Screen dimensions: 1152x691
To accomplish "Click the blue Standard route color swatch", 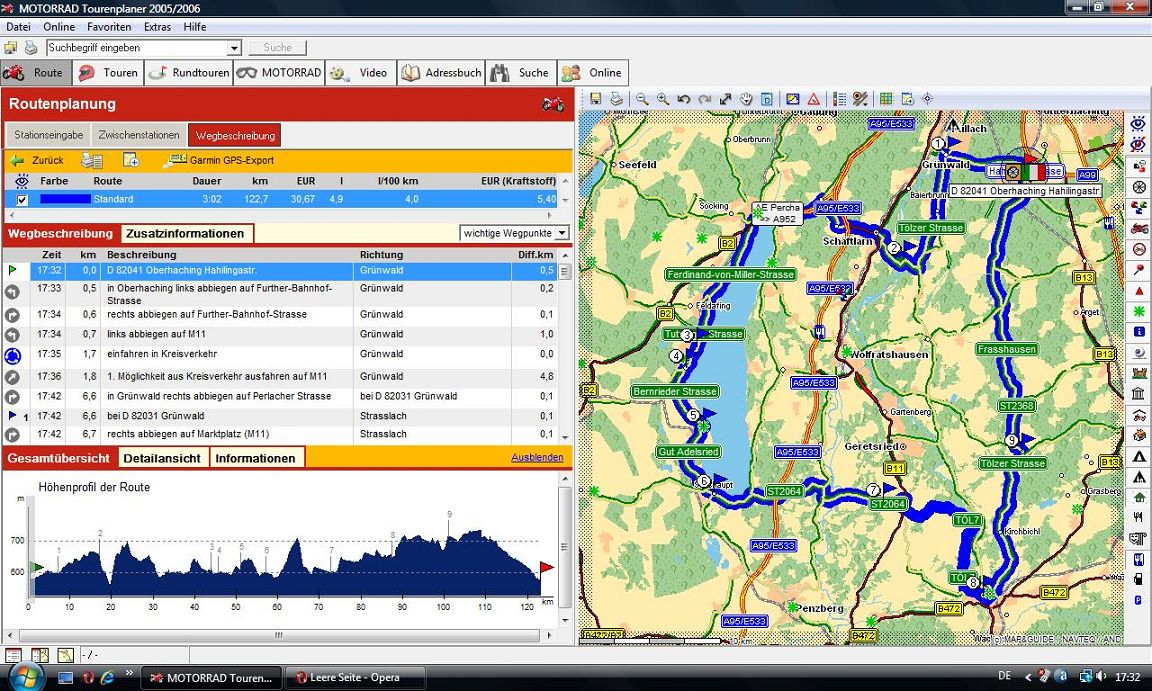I will (65, 199).
